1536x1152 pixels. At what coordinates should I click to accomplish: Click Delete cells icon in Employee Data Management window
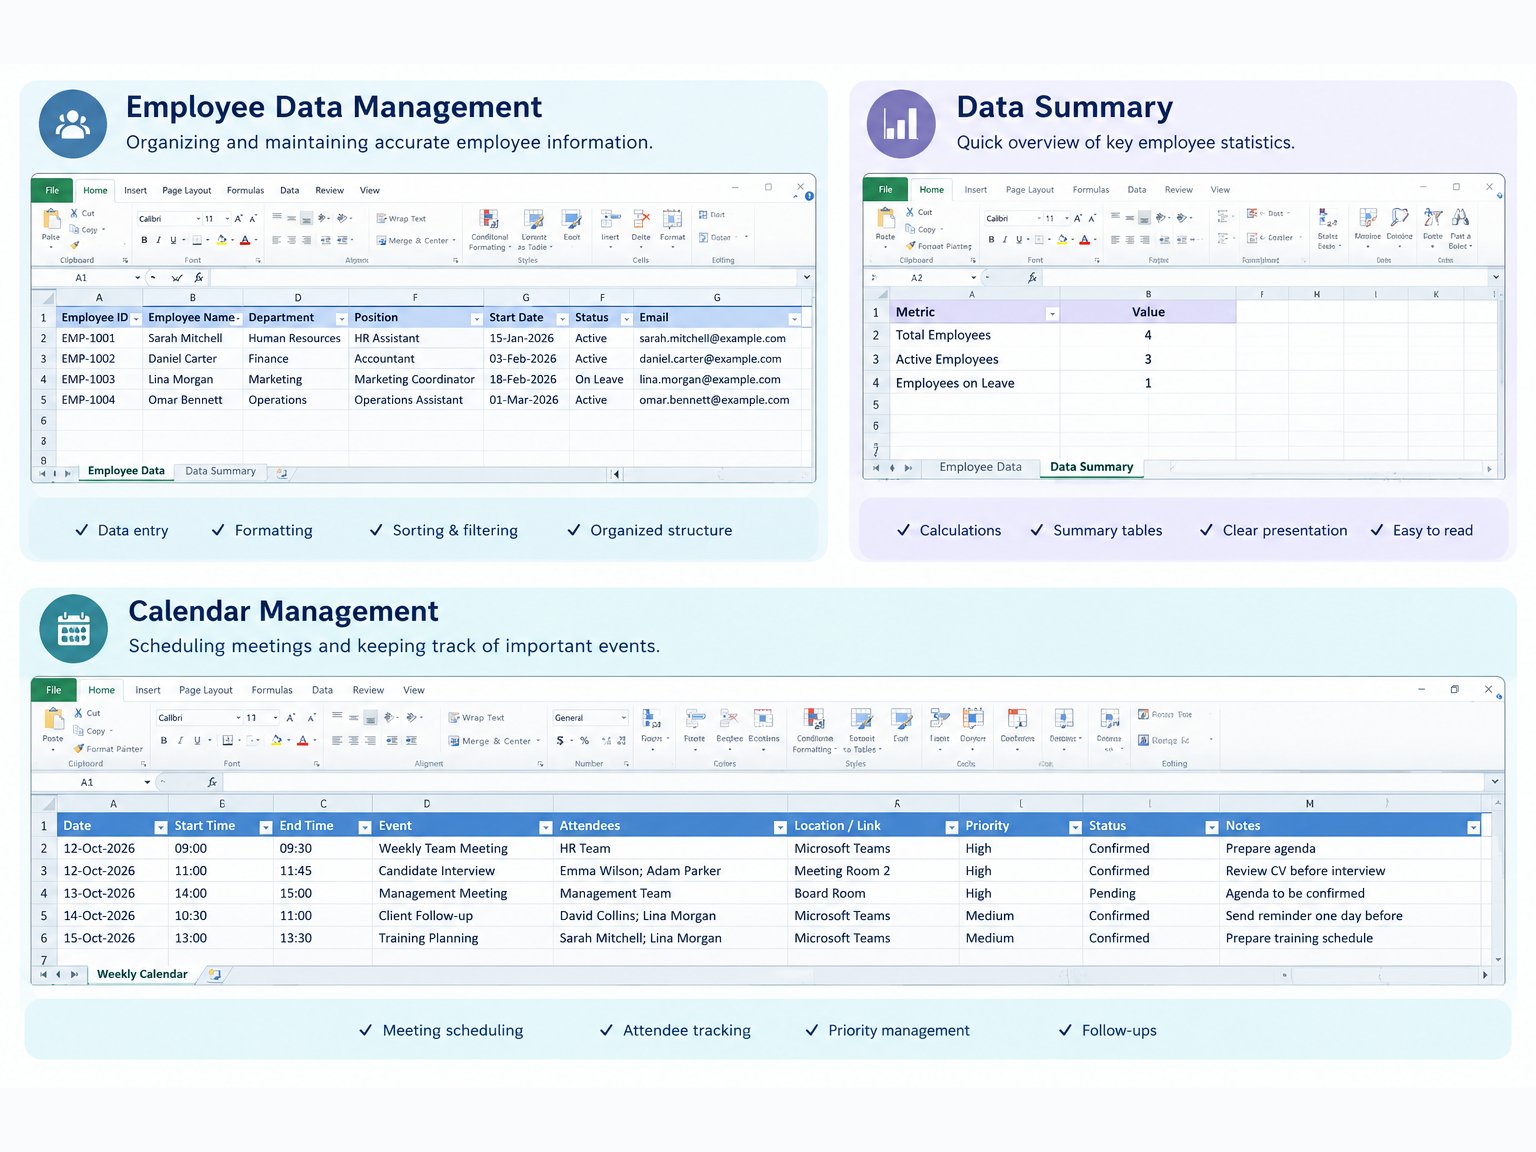tap(641, 219)
